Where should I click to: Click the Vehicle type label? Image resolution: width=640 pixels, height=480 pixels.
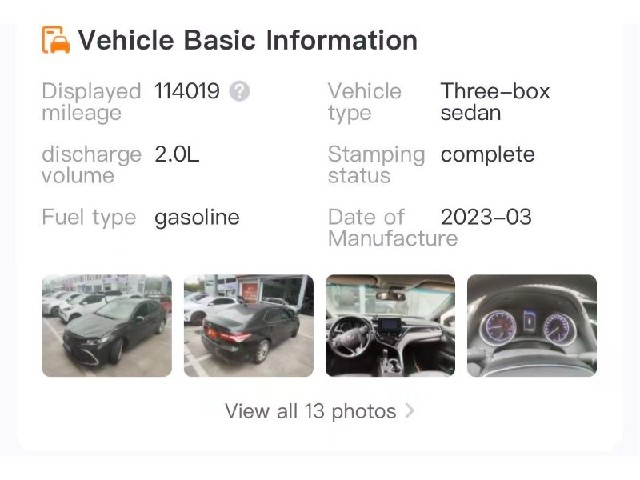coord(365,102)
